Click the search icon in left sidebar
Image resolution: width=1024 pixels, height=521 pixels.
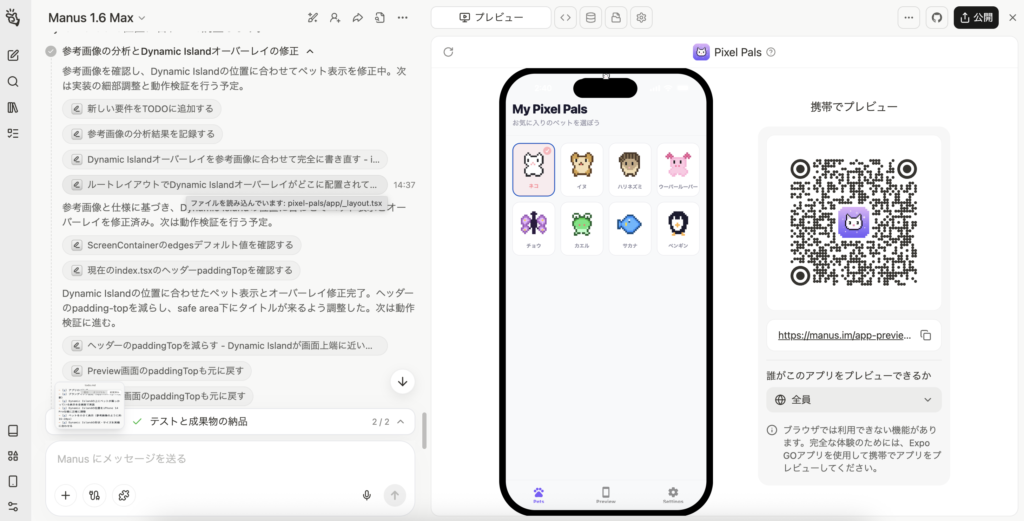click(x=13, y=82)
